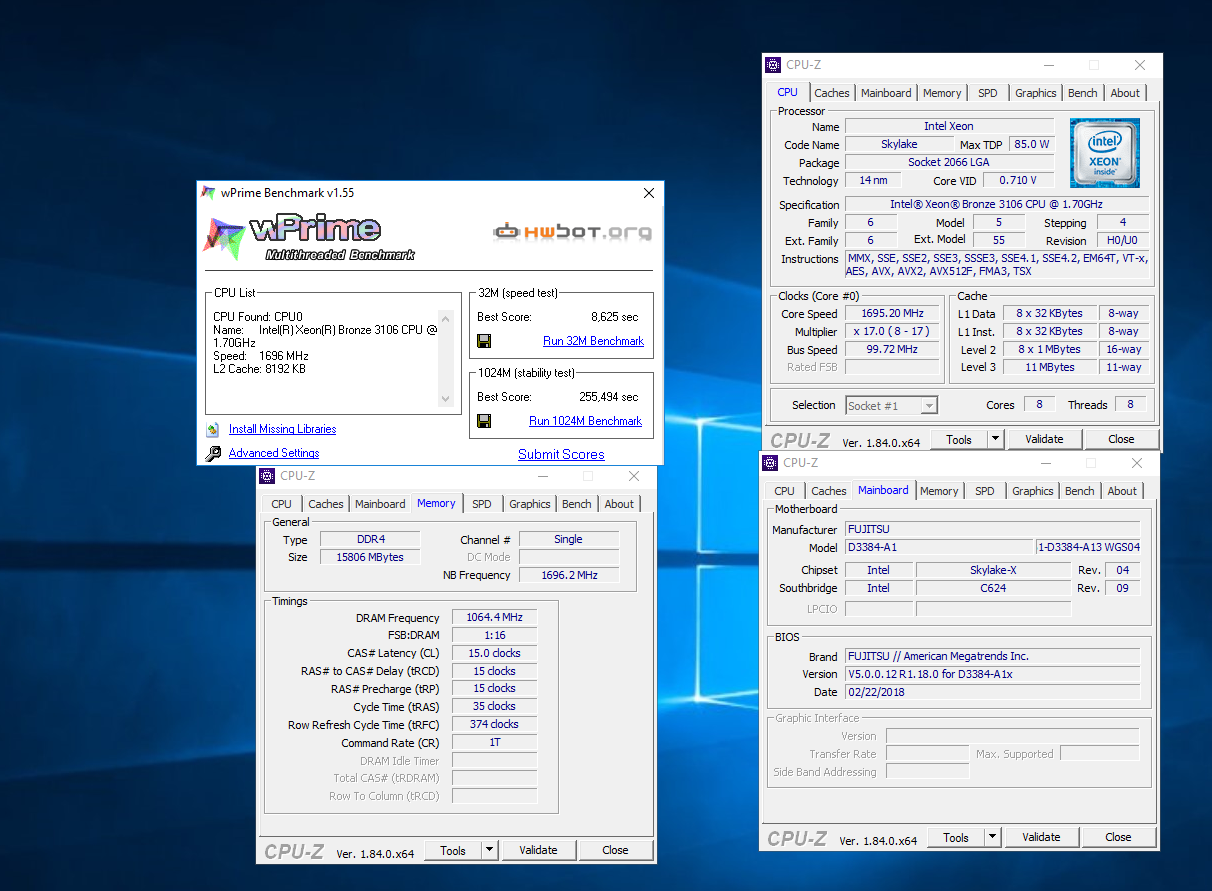Select About tab in Memory window
The height and width of the screenshot is (891, 1212).
tap(619, 504)
